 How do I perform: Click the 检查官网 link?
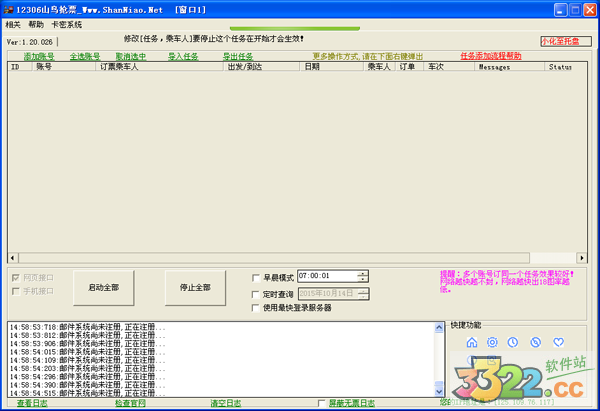coord(130,403)
